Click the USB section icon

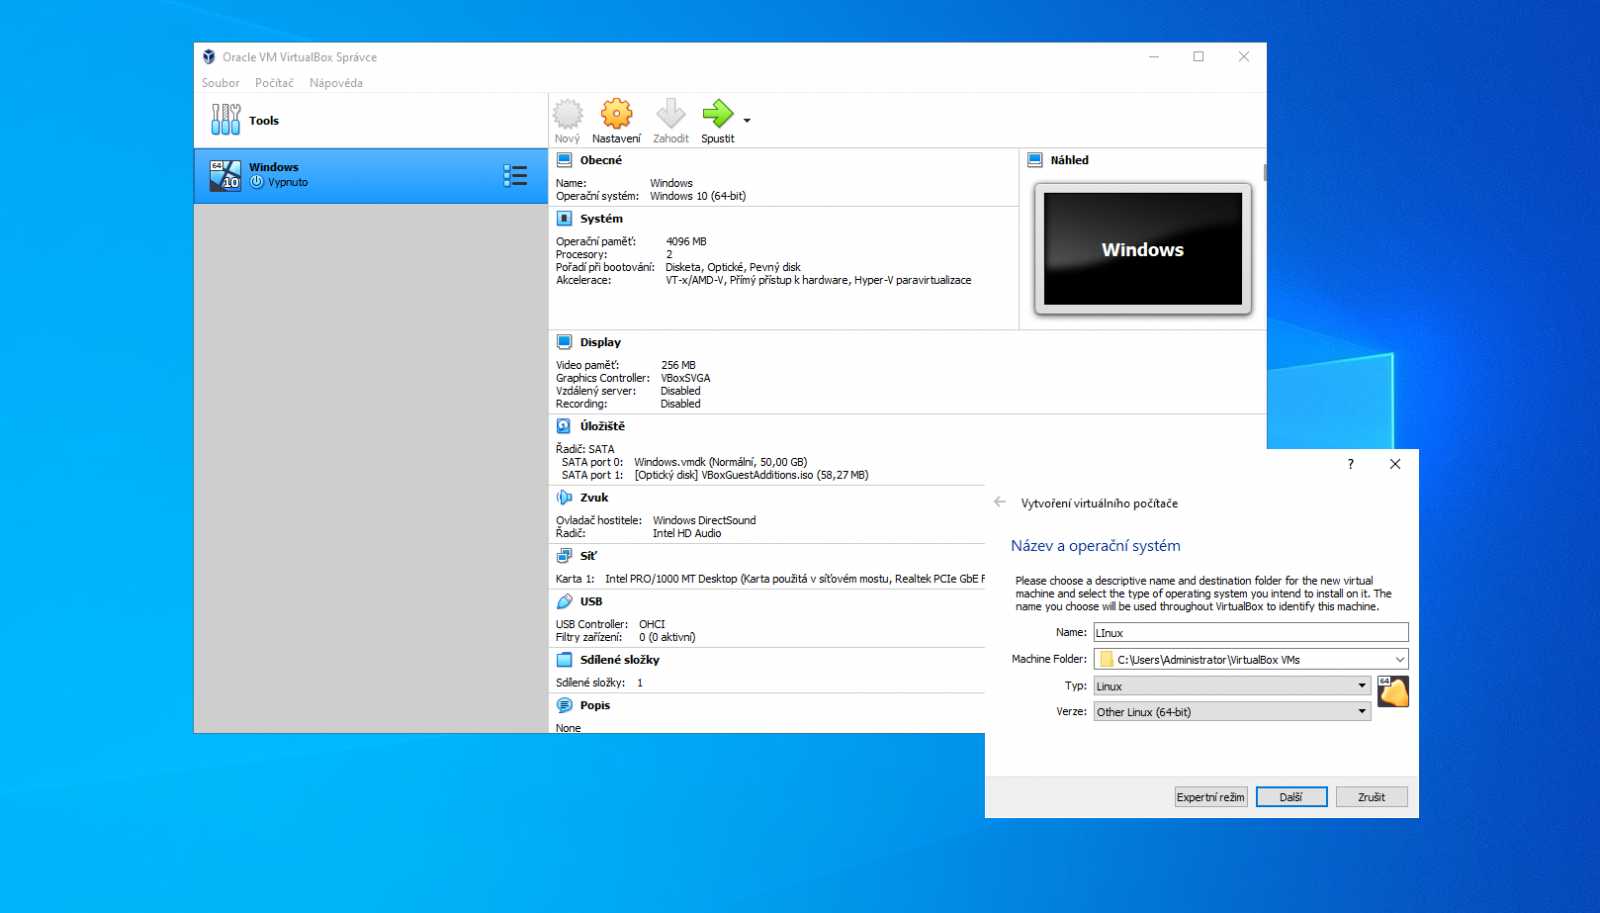pyautogui.click(x=564, y=601)
